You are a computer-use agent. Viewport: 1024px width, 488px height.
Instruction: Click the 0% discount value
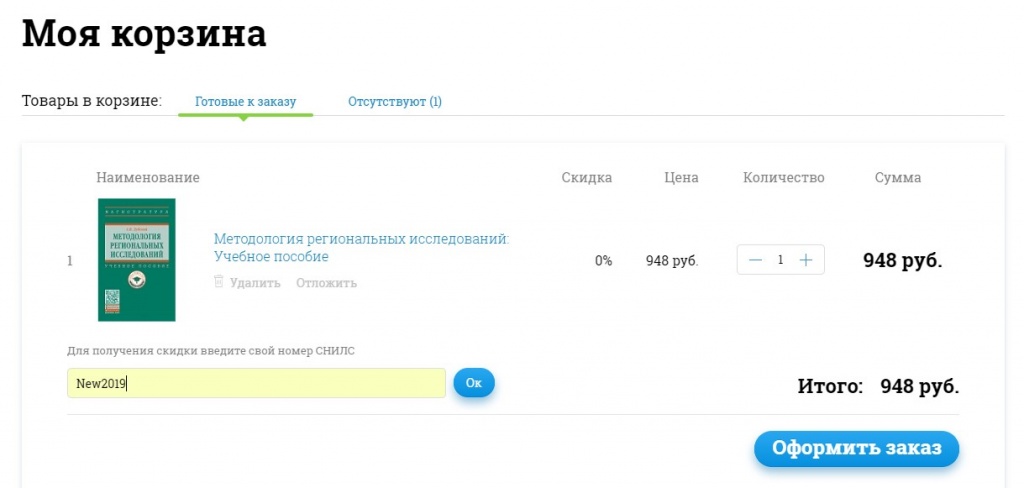(603, 261)
